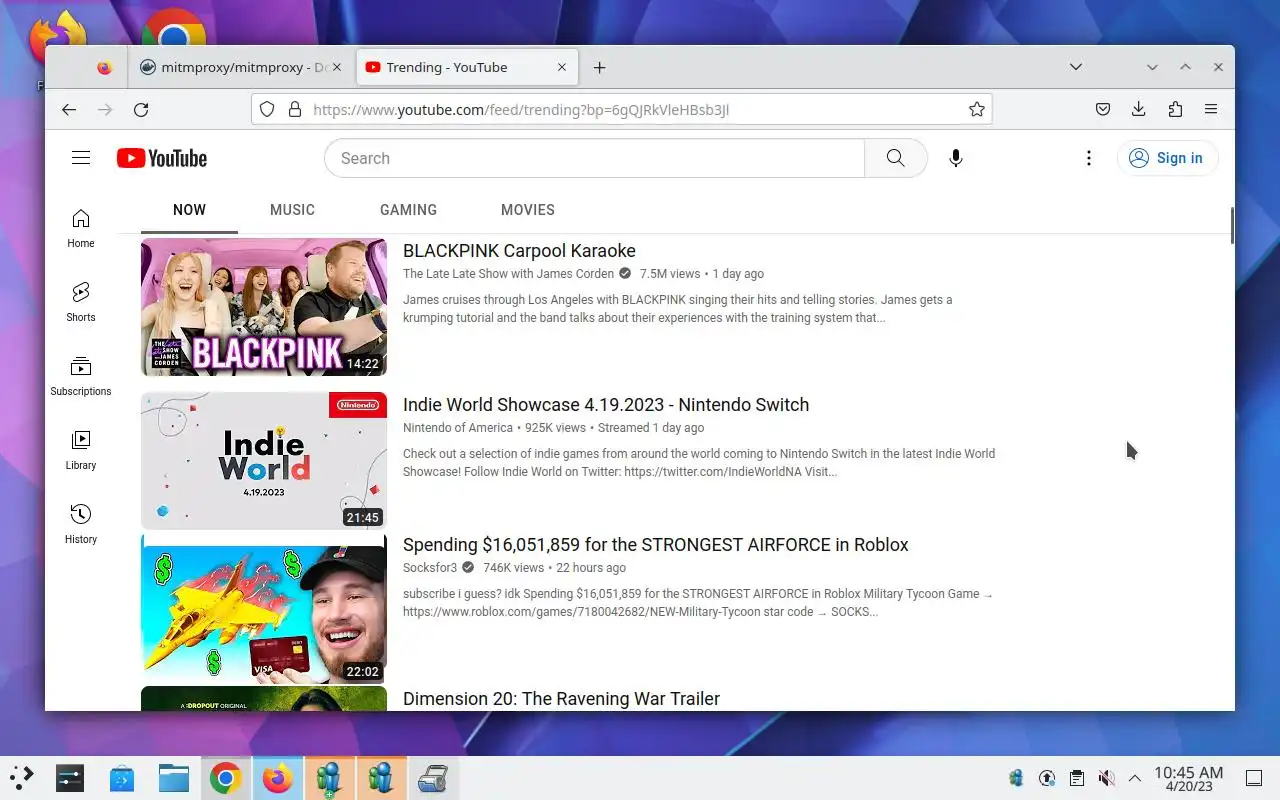Switch to the mitmproxy/mitmproxy tab
This screenshot has height=800, width=1280.
(x=241, y=67)
